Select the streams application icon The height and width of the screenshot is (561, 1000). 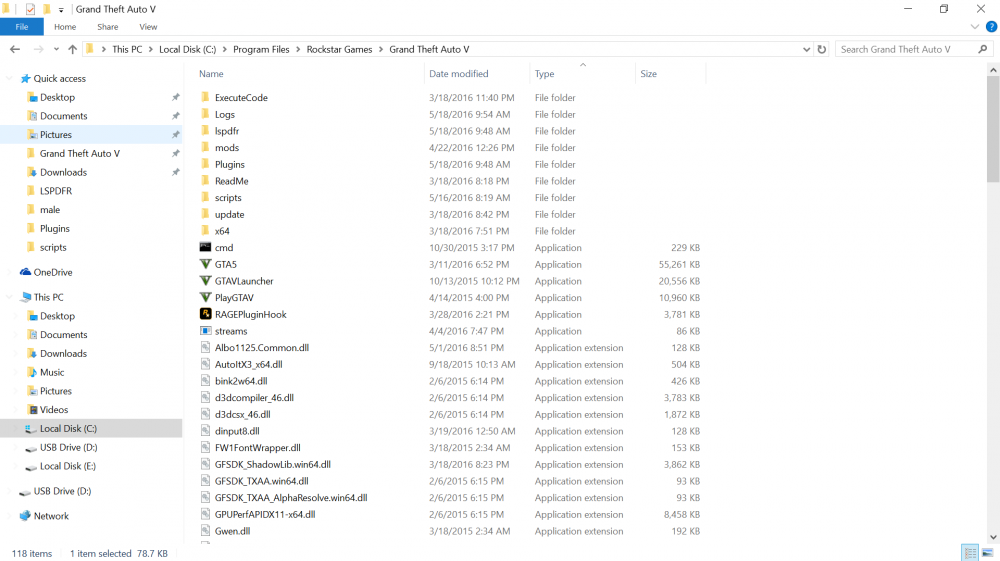[x=205, y=331]
